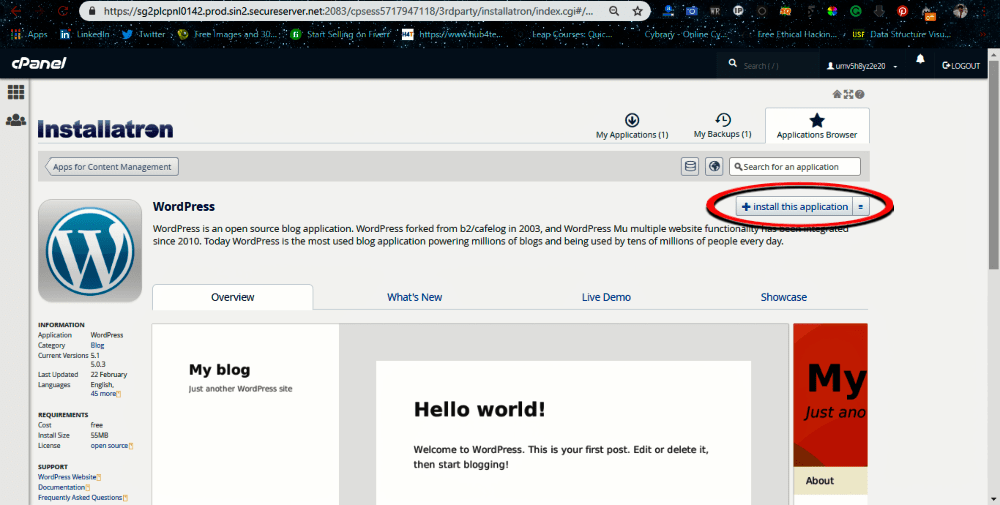This screenshot has width=1000, height=505.
Task: Open Frequently Asked Questions link
Action: tap(80, 497)
